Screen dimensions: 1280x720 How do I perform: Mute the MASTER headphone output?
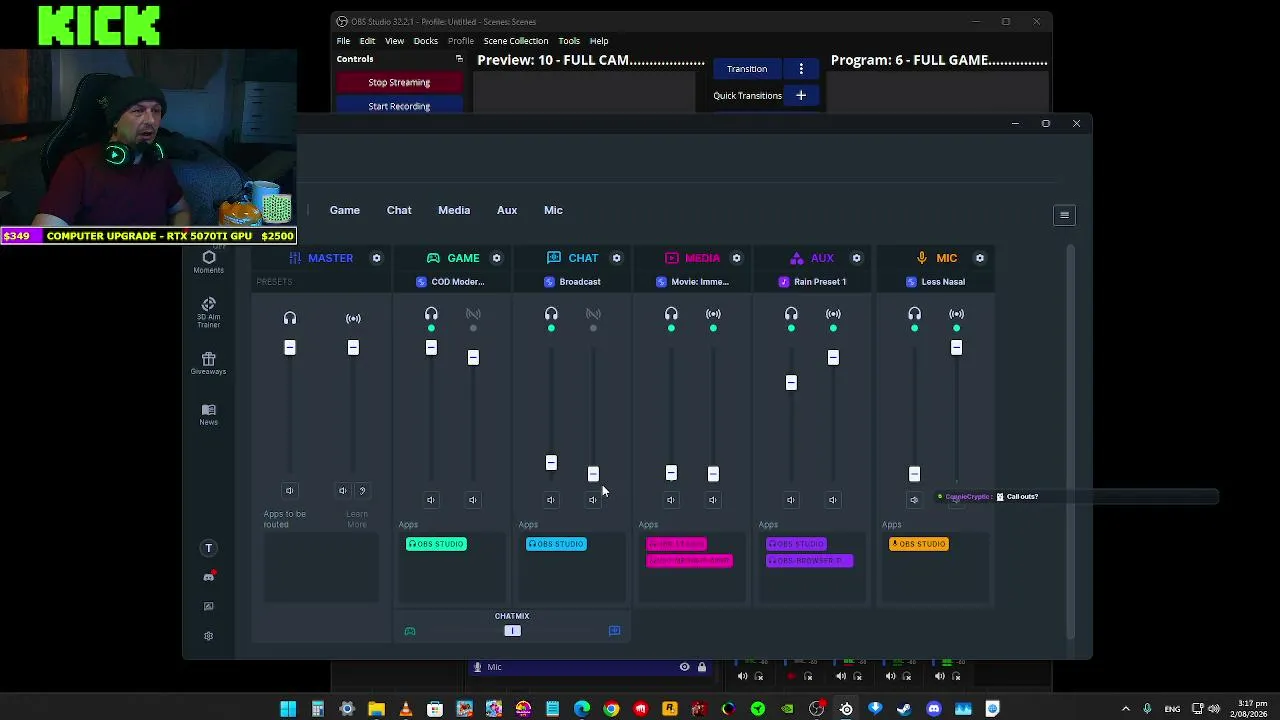(x=289, y=491)
